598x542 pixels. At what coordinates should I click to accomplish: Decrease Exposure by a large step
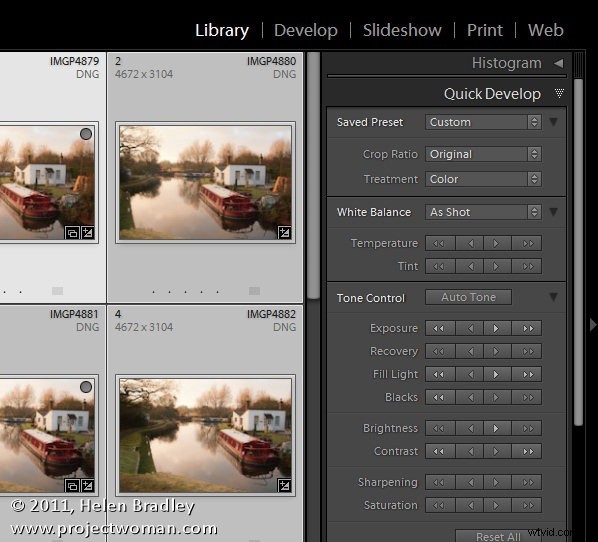click(440, 328)
